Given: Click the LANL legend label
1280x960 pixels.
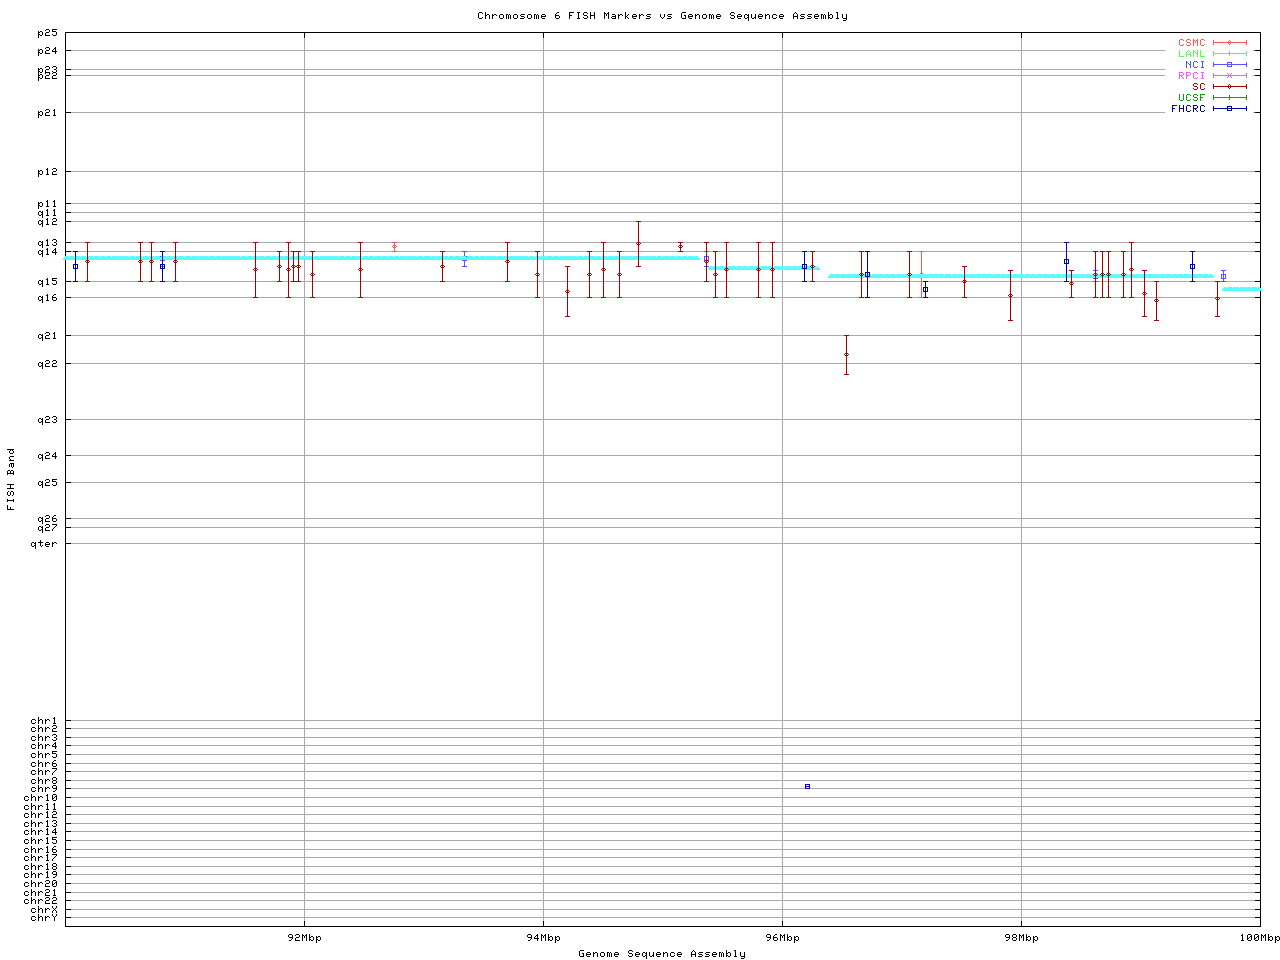Looking at the screenshot, I should tap(1191, 54).
